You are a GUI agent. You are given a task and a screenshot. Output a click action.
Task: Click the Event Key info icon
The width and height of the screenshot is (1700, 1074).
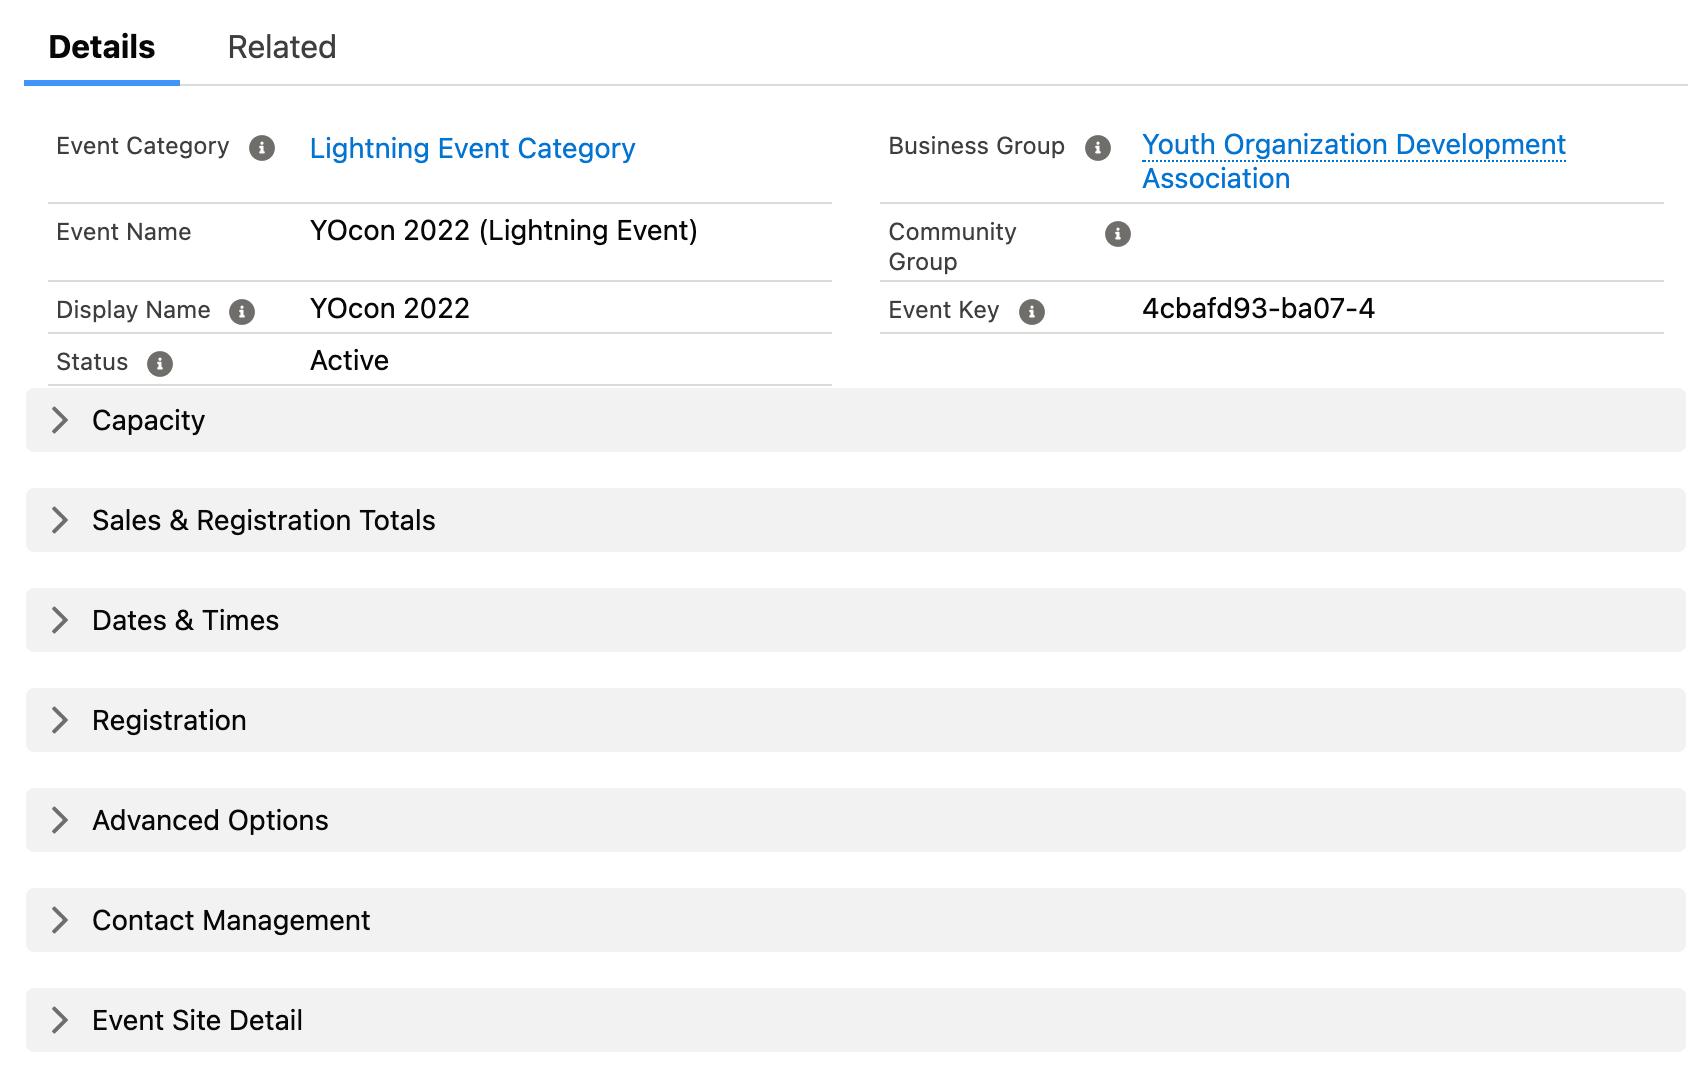(1032, 312)
